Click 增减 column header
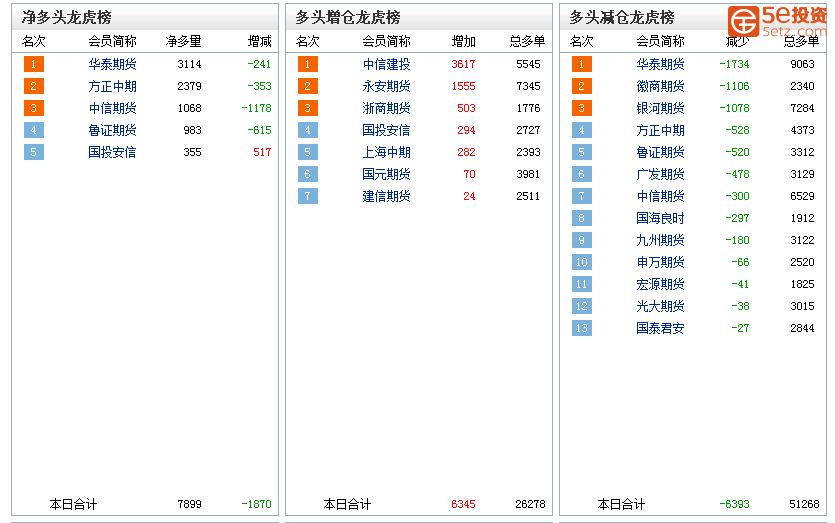The width and height of the screenshot is (835, 523). [x=260, y=41]
